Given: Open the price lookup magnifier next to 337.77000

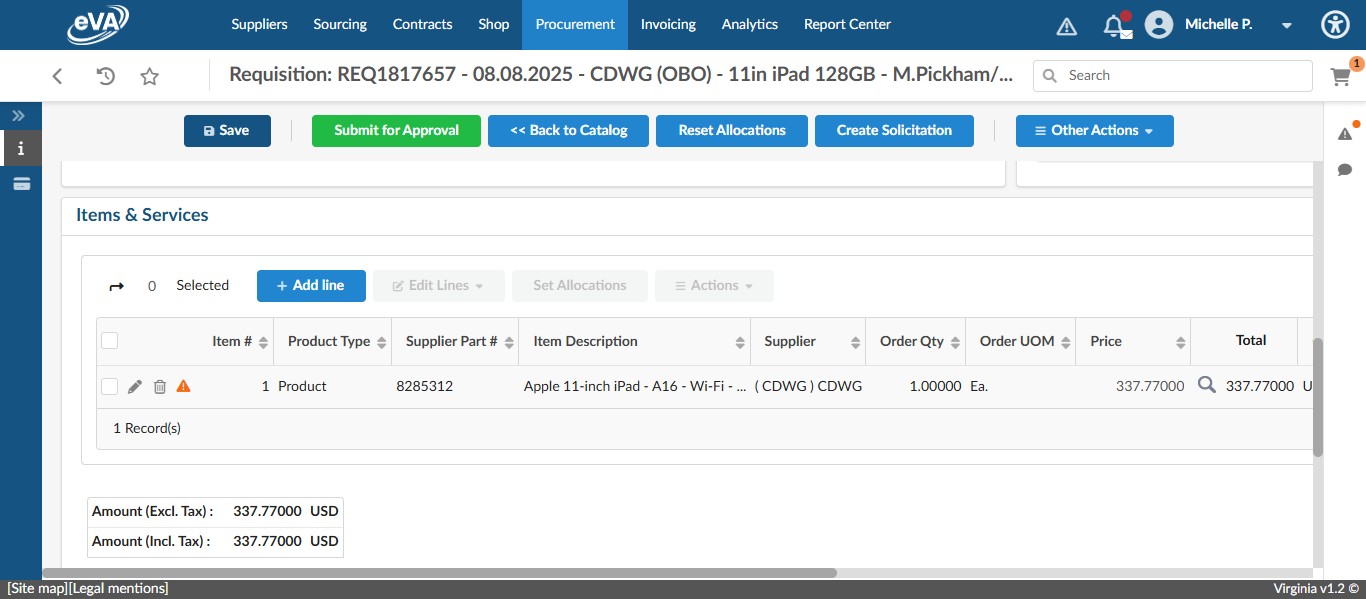Looking at the screenshot, I should (1206, 384).
